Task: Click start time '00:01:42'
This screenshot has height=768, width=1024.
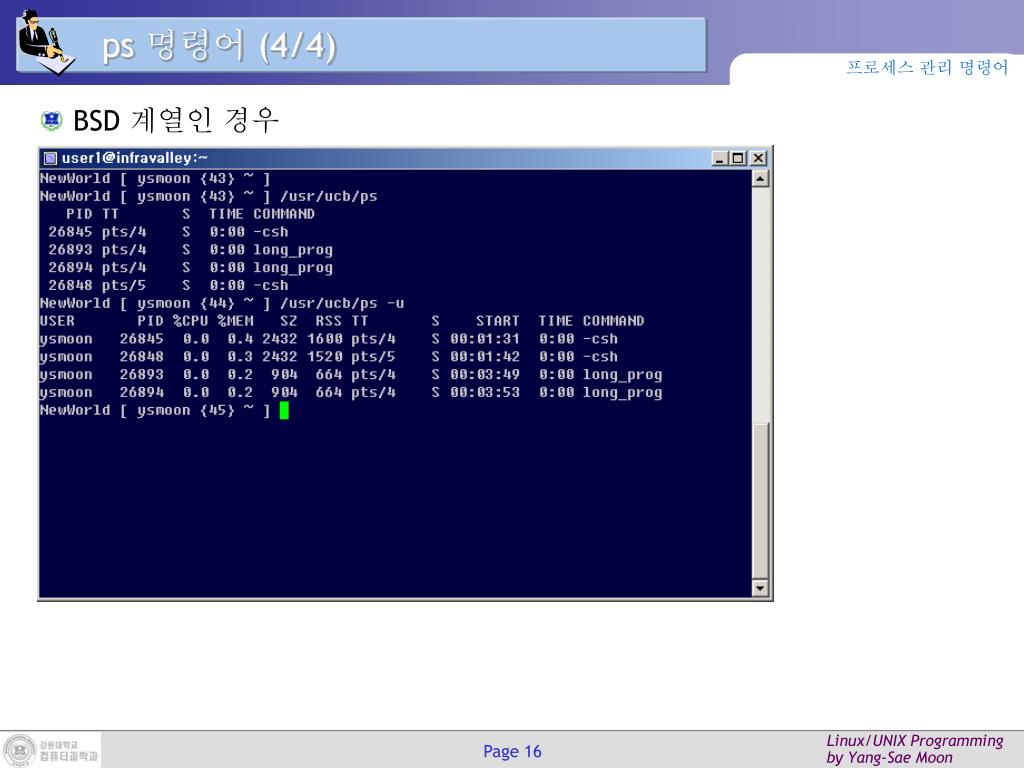Action: [x=485, y=357]
